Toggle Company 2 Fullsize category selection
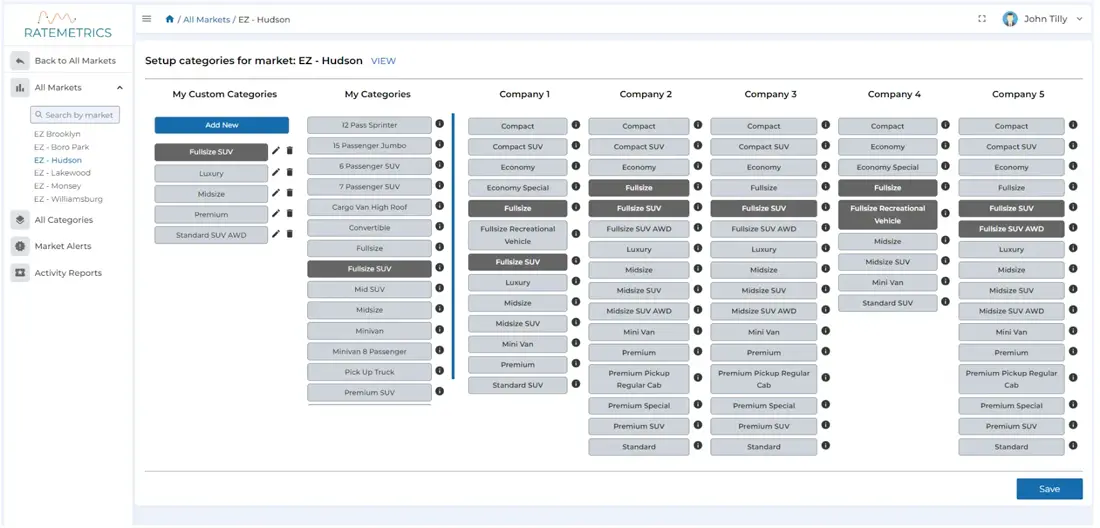Image resolution: width=1100 pixels, height=528 pixels. 638,188
